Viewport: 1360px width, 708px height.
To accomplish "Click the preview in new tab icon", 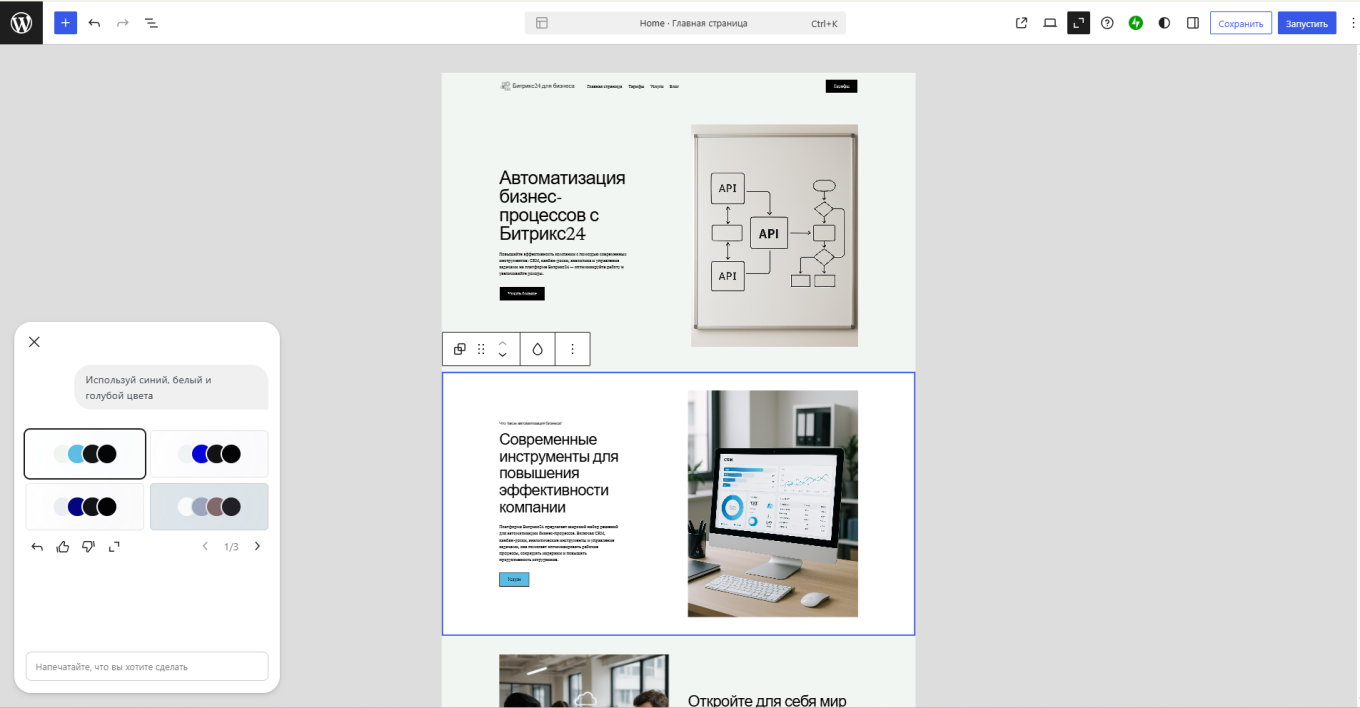I will (1021, 22).
